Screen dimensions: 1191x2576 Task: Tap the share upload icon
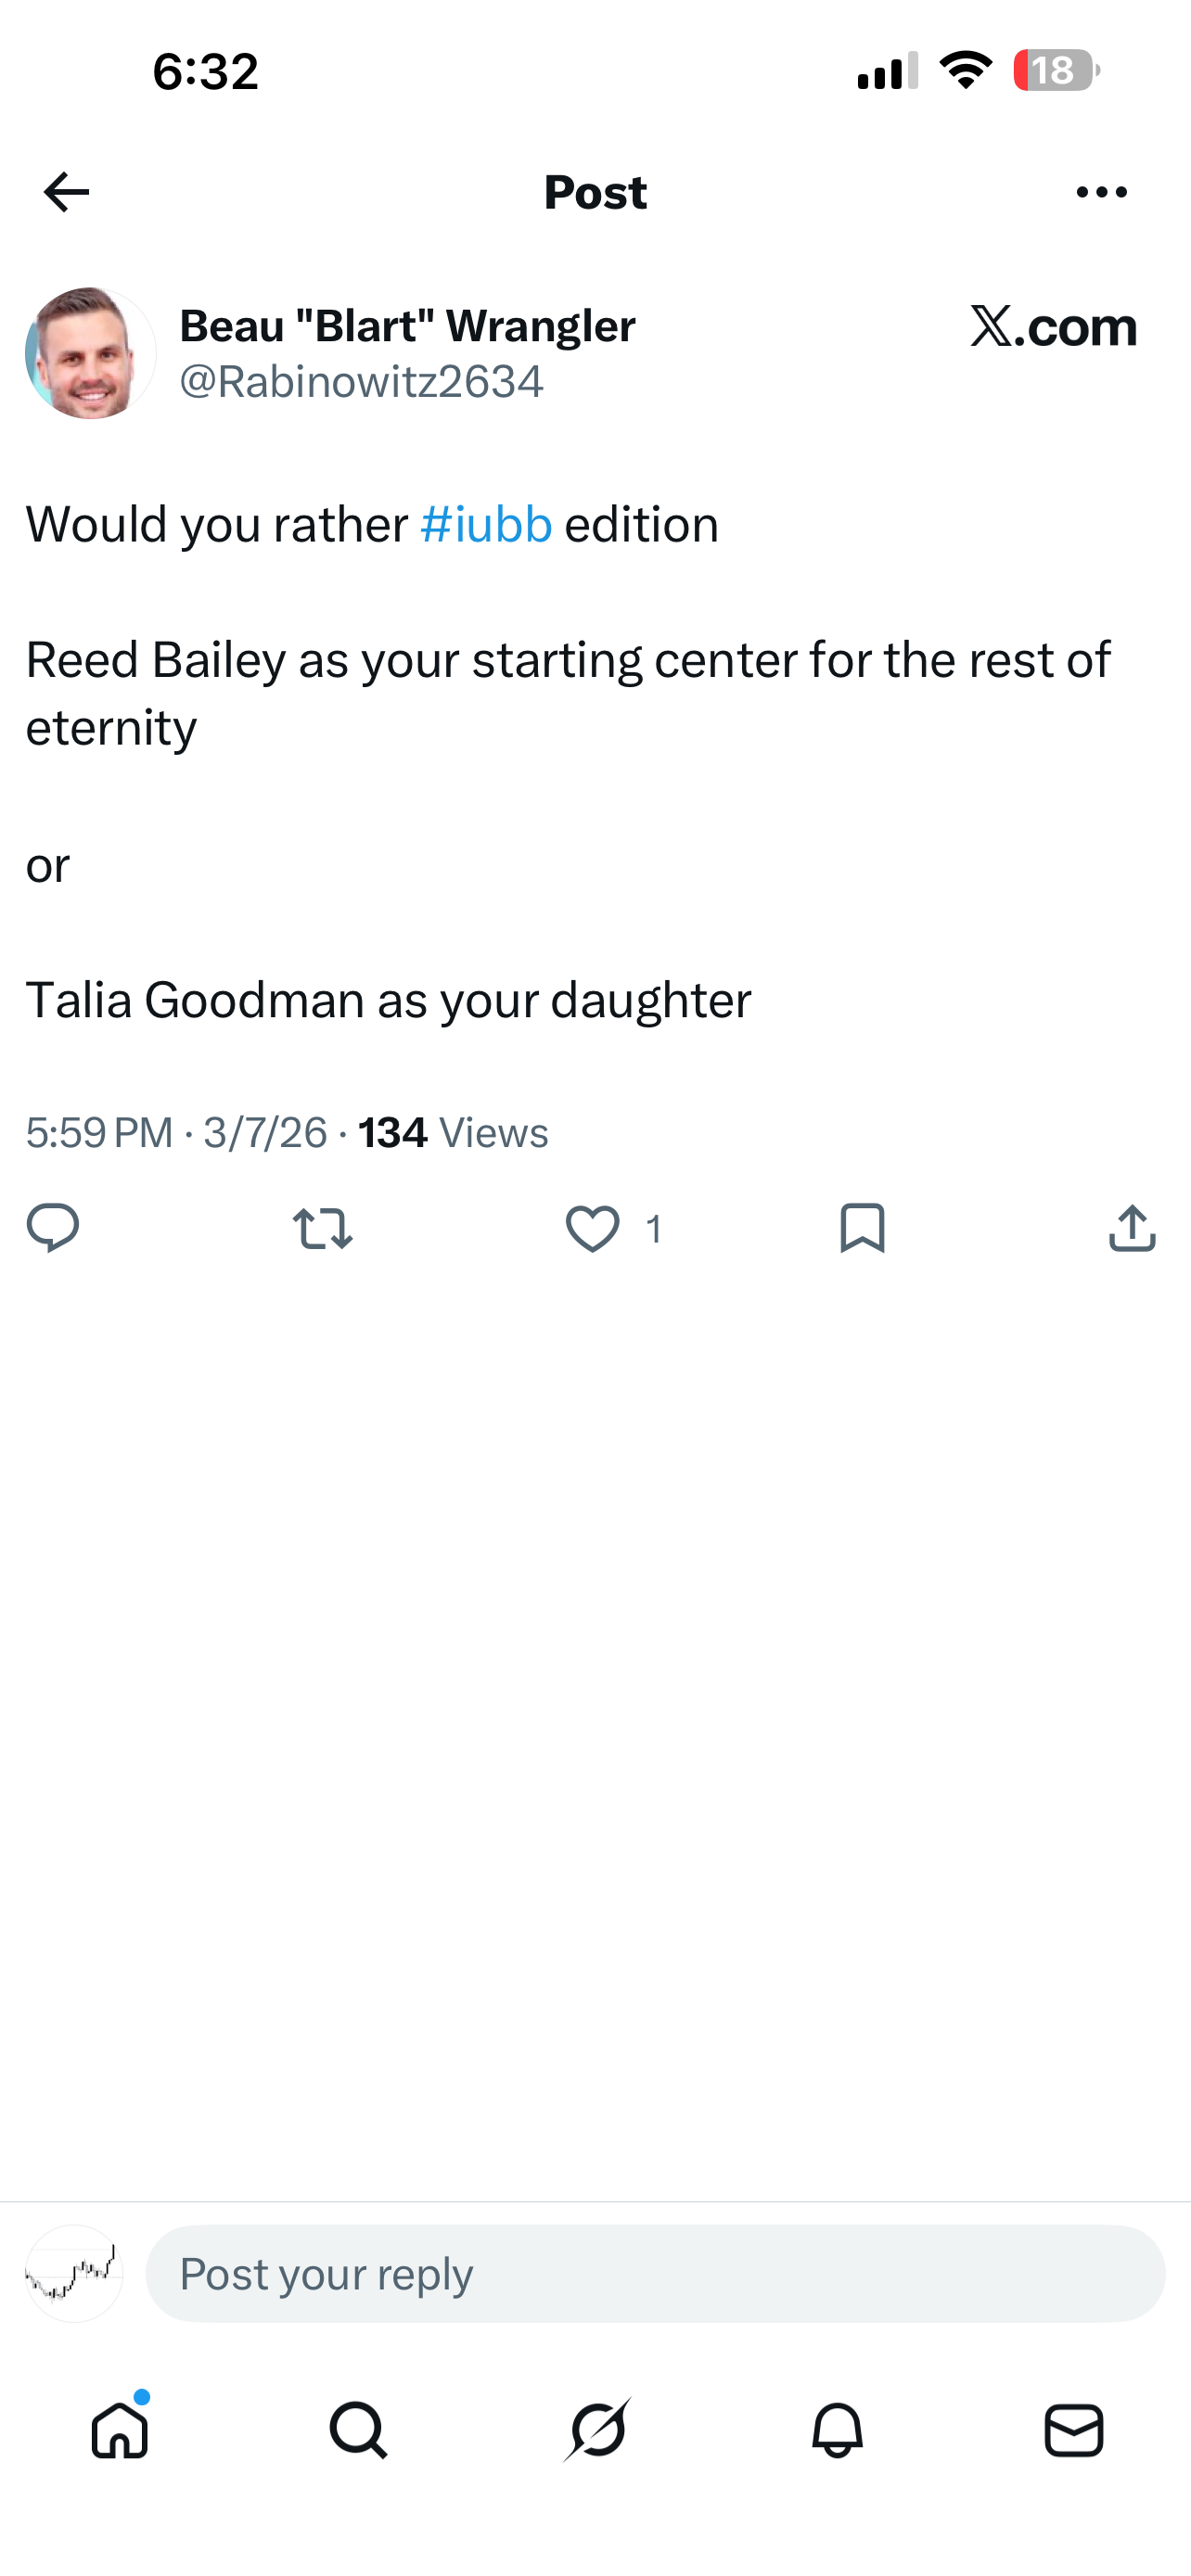coord(1132,1228)
